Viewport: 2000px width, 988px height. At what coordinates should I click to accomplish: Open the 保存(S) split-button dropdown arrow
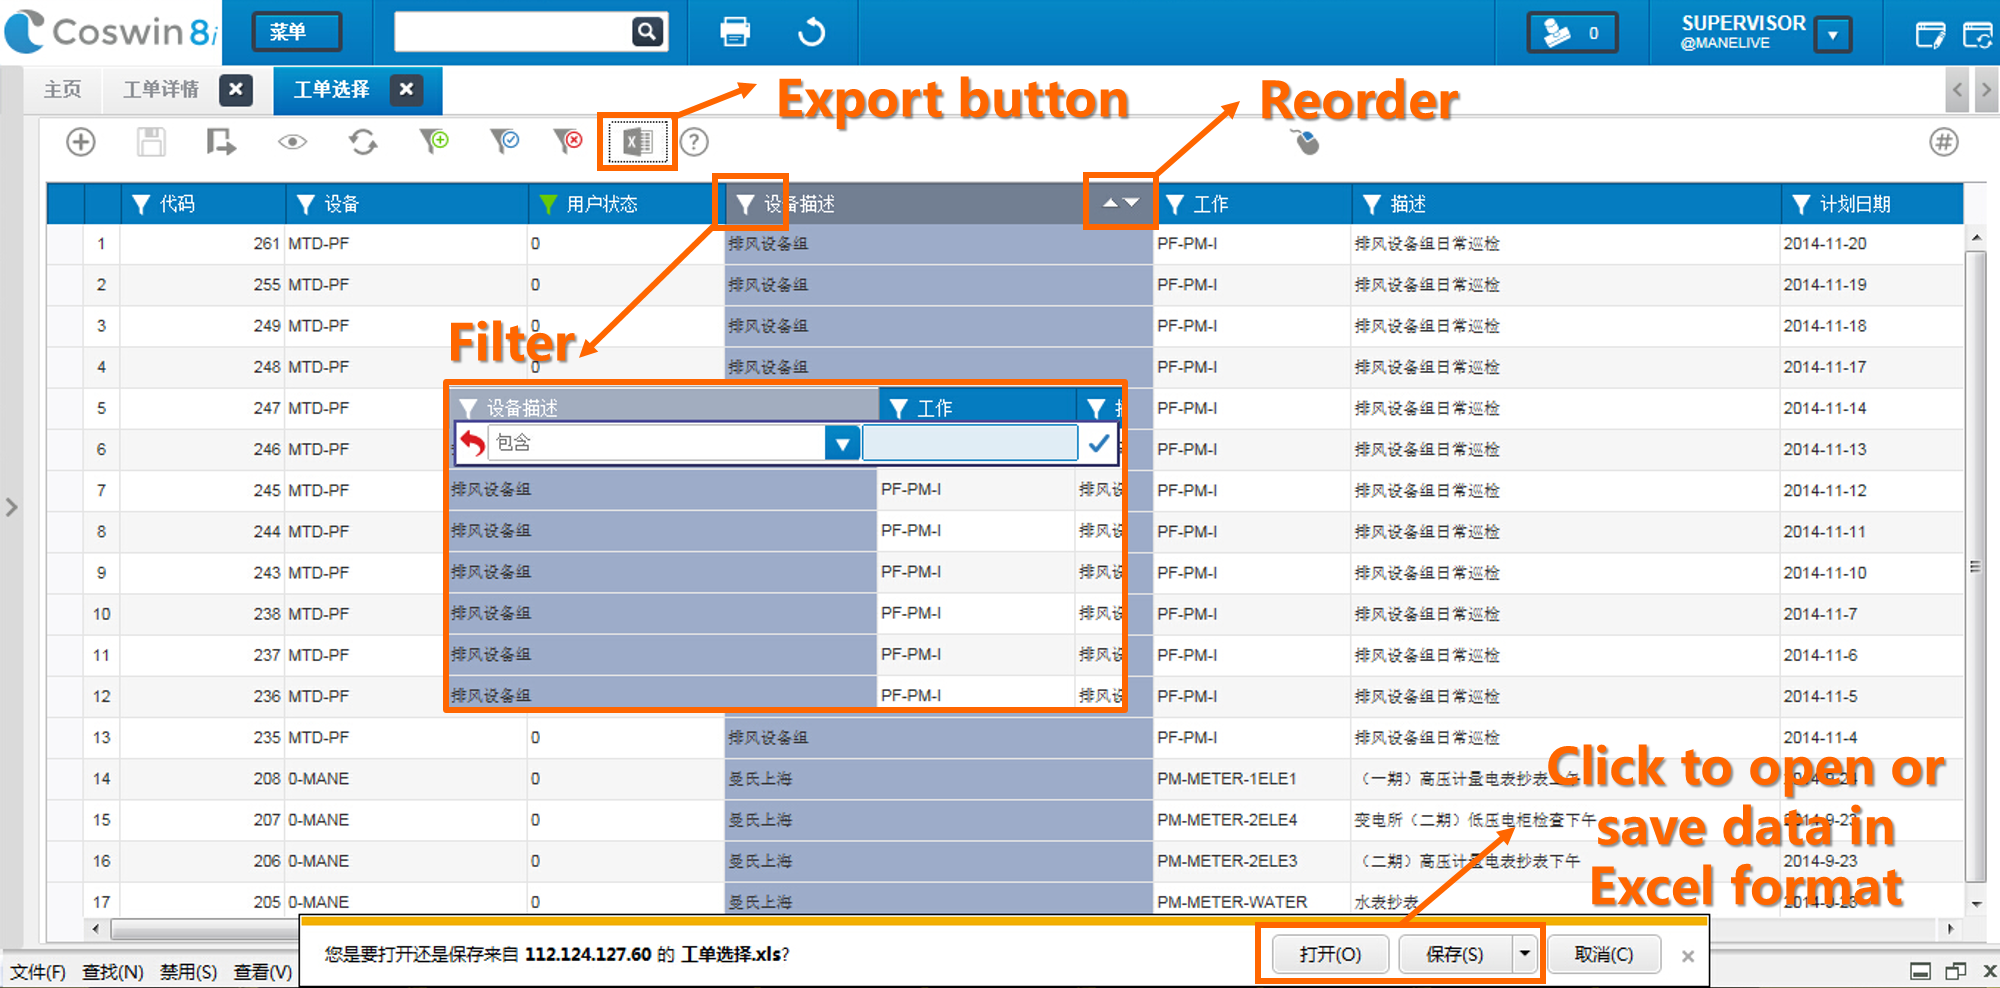tap(1523, 953)
